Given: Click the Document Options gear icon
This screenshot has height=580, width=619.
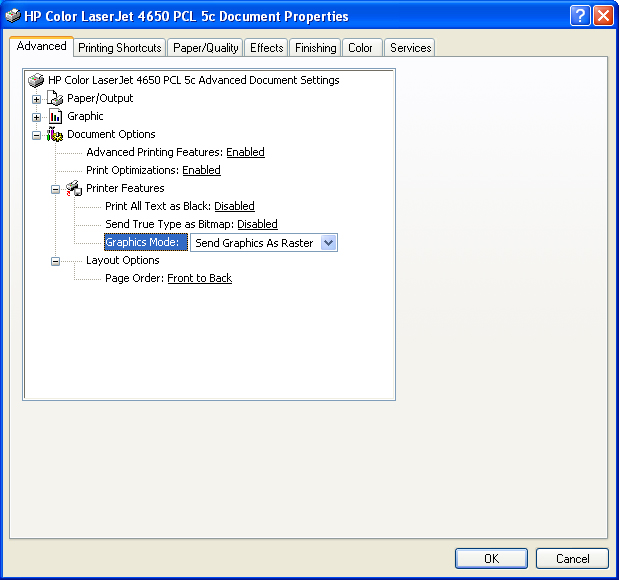Looking at the screenshot, I should (x=55, y=135).
